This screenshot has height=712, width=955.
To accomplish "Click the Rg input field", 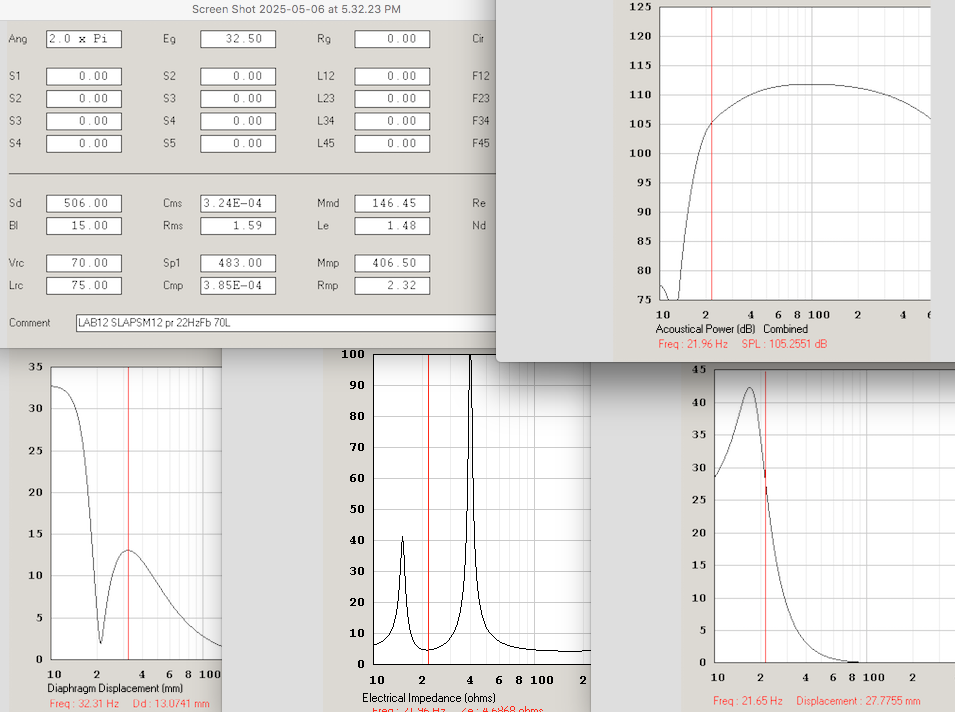I will [392, 39].
